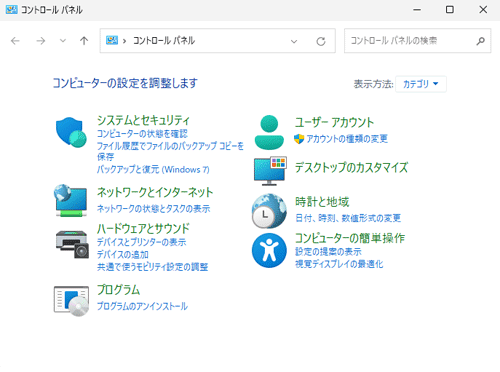This screenshot has height=372, width=500.
Task: Refresh the Control Panel view
Action: coord(321,41)
